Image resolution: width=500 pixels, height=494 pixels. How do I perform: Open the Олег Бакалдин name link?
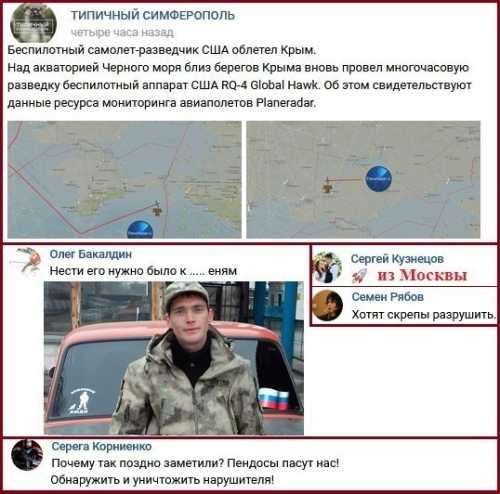[x=91, y=254]
